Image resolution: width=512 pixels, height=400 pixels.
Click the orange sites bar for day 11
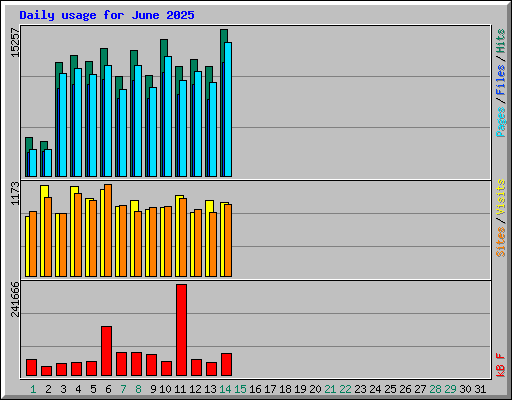coord(183,237)
